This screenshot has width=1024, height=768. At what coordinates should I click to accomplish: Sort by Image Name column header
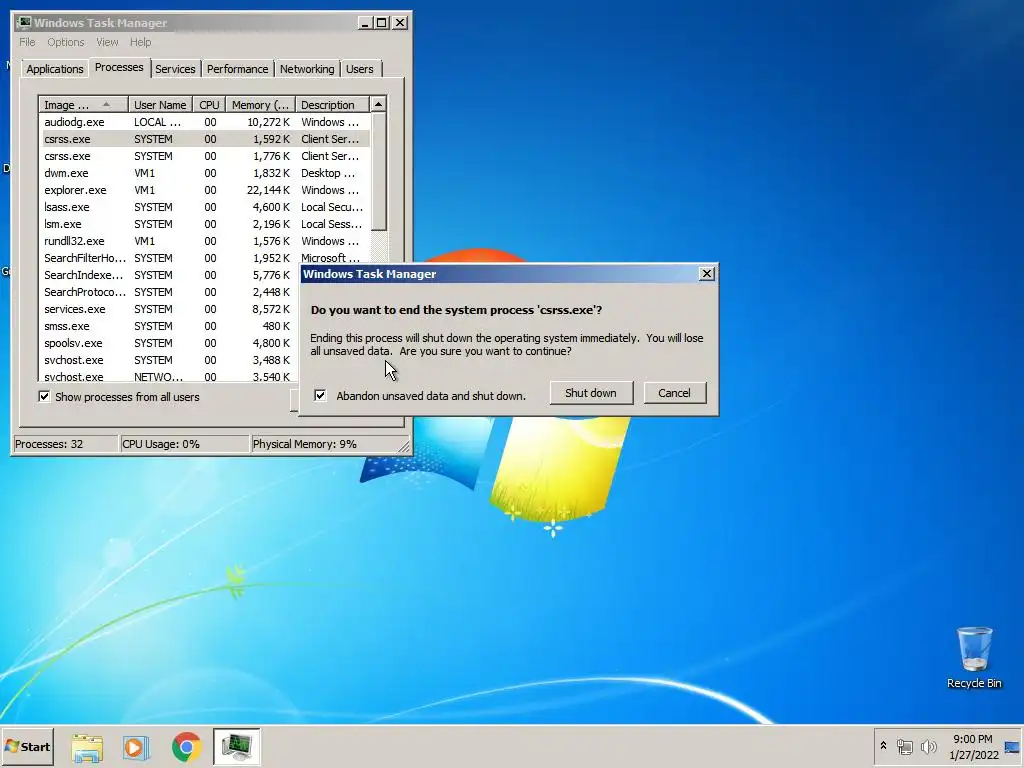[x=83, y=104]
